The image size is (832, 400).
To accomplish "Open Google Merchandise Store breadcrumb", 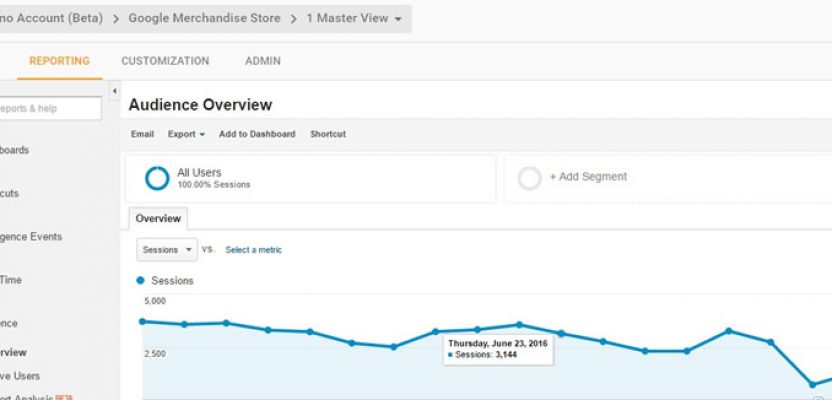I will (204, 18).
